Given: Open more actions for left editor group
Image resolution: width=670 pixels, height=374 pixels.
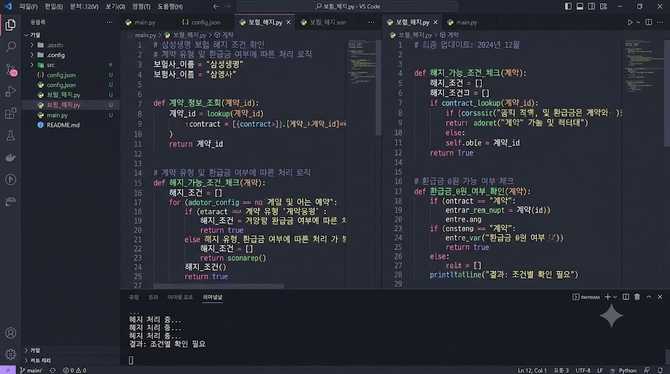Looking at the screenshot, I should click(371, 22).
